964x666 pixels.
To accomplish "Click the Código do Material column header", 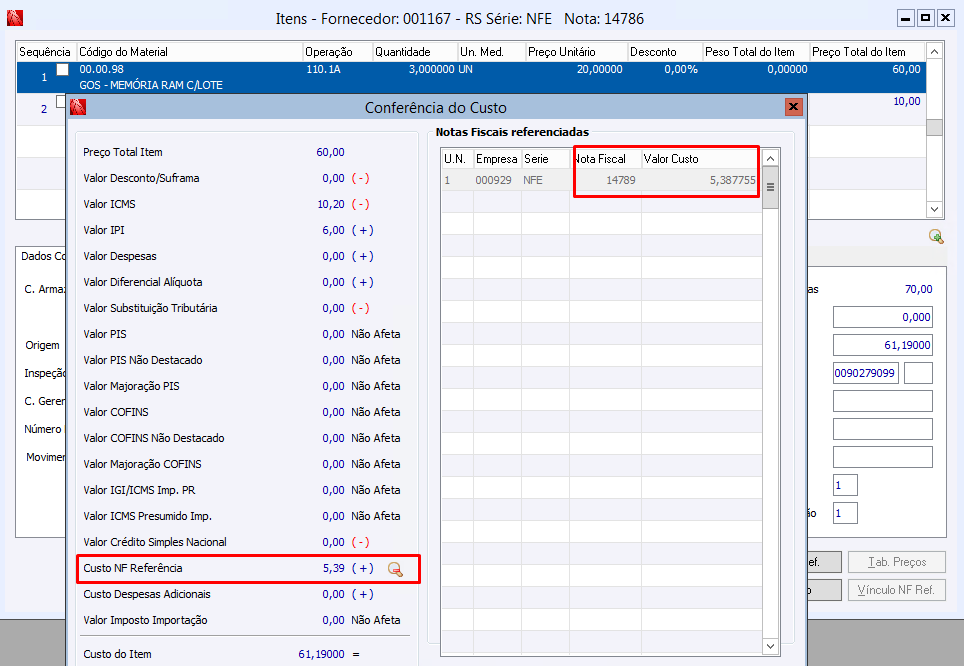I will (189, 52).
